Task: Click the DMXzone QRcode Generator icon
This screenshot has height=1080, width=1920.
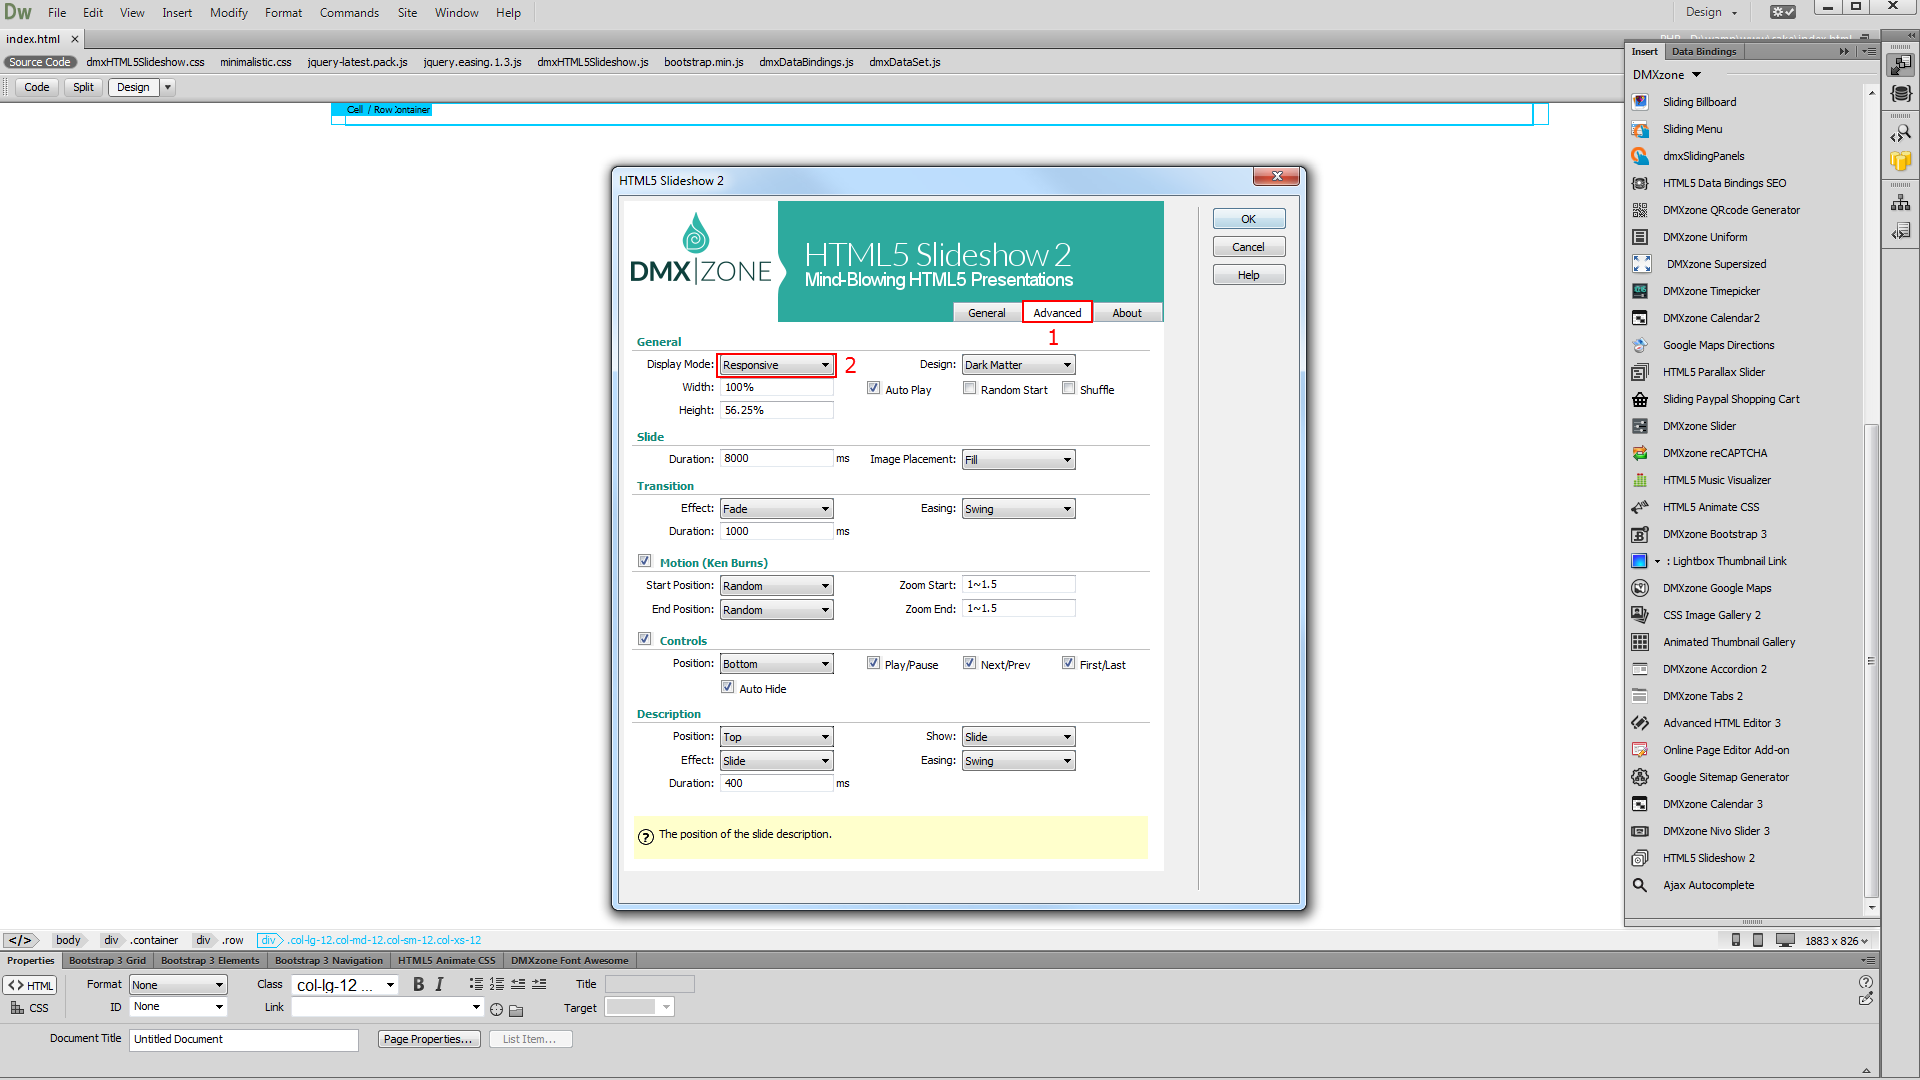Action: pyautogui.click(x=1640, y=210)
